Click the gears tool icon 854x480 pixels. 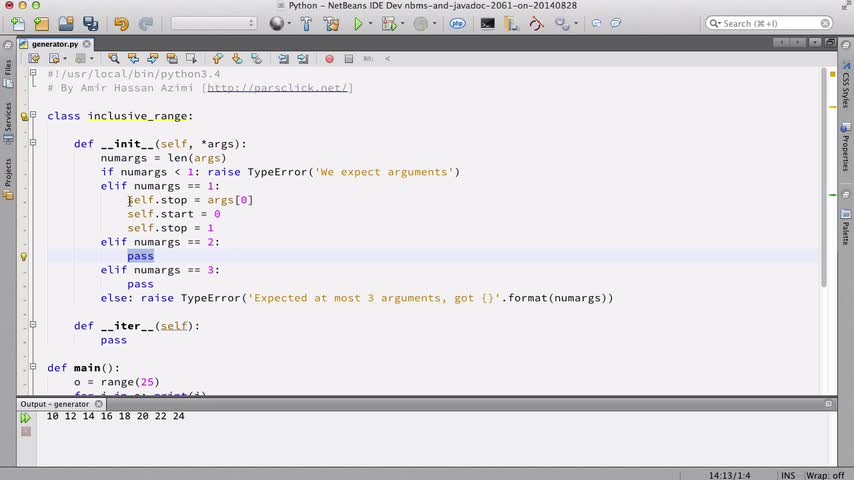coord(562,23)
